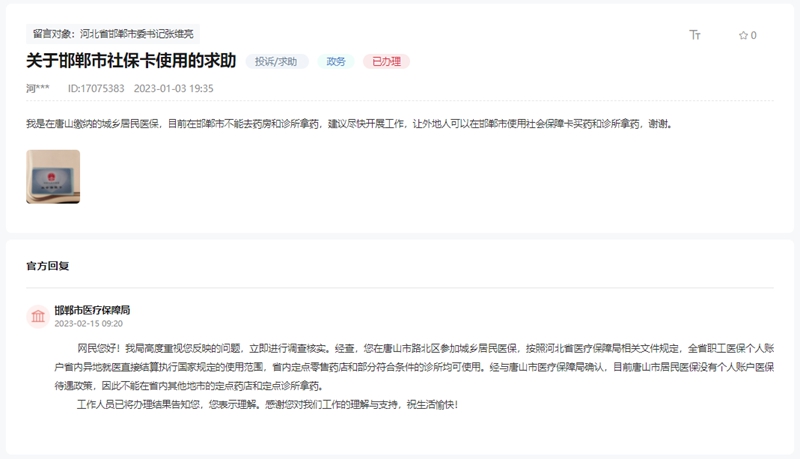Click the reply time 2023-02-15 09:20
The width and height of the screenshot is (800, 459).
tap(88, 323)
